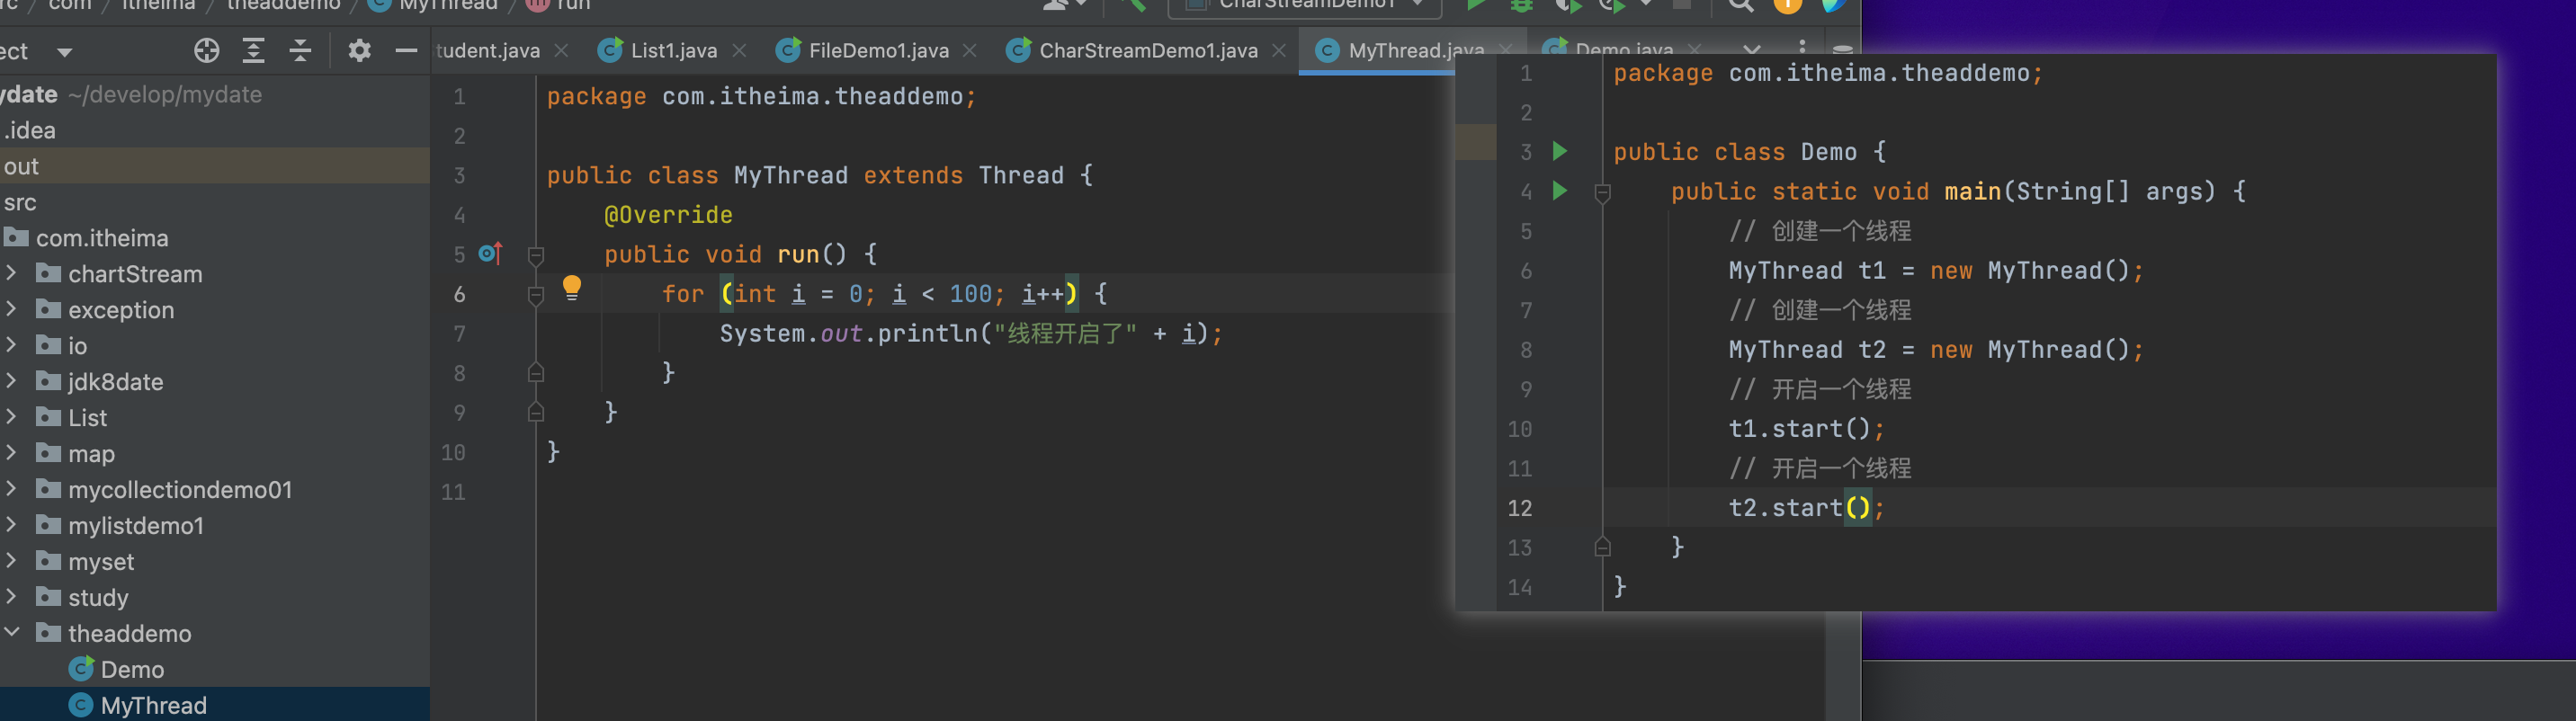Image resolution: width=2576 pixels, height=721 pixels.
Task: Click the theaddemo breadcrumb
Action: tap(283, 5)
